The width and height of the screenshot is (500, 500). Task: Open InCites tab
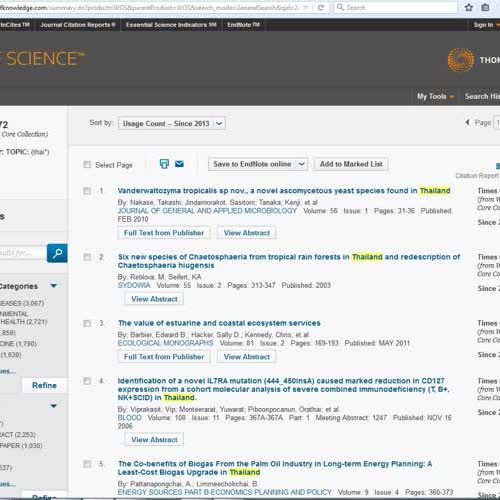point(15,25)
